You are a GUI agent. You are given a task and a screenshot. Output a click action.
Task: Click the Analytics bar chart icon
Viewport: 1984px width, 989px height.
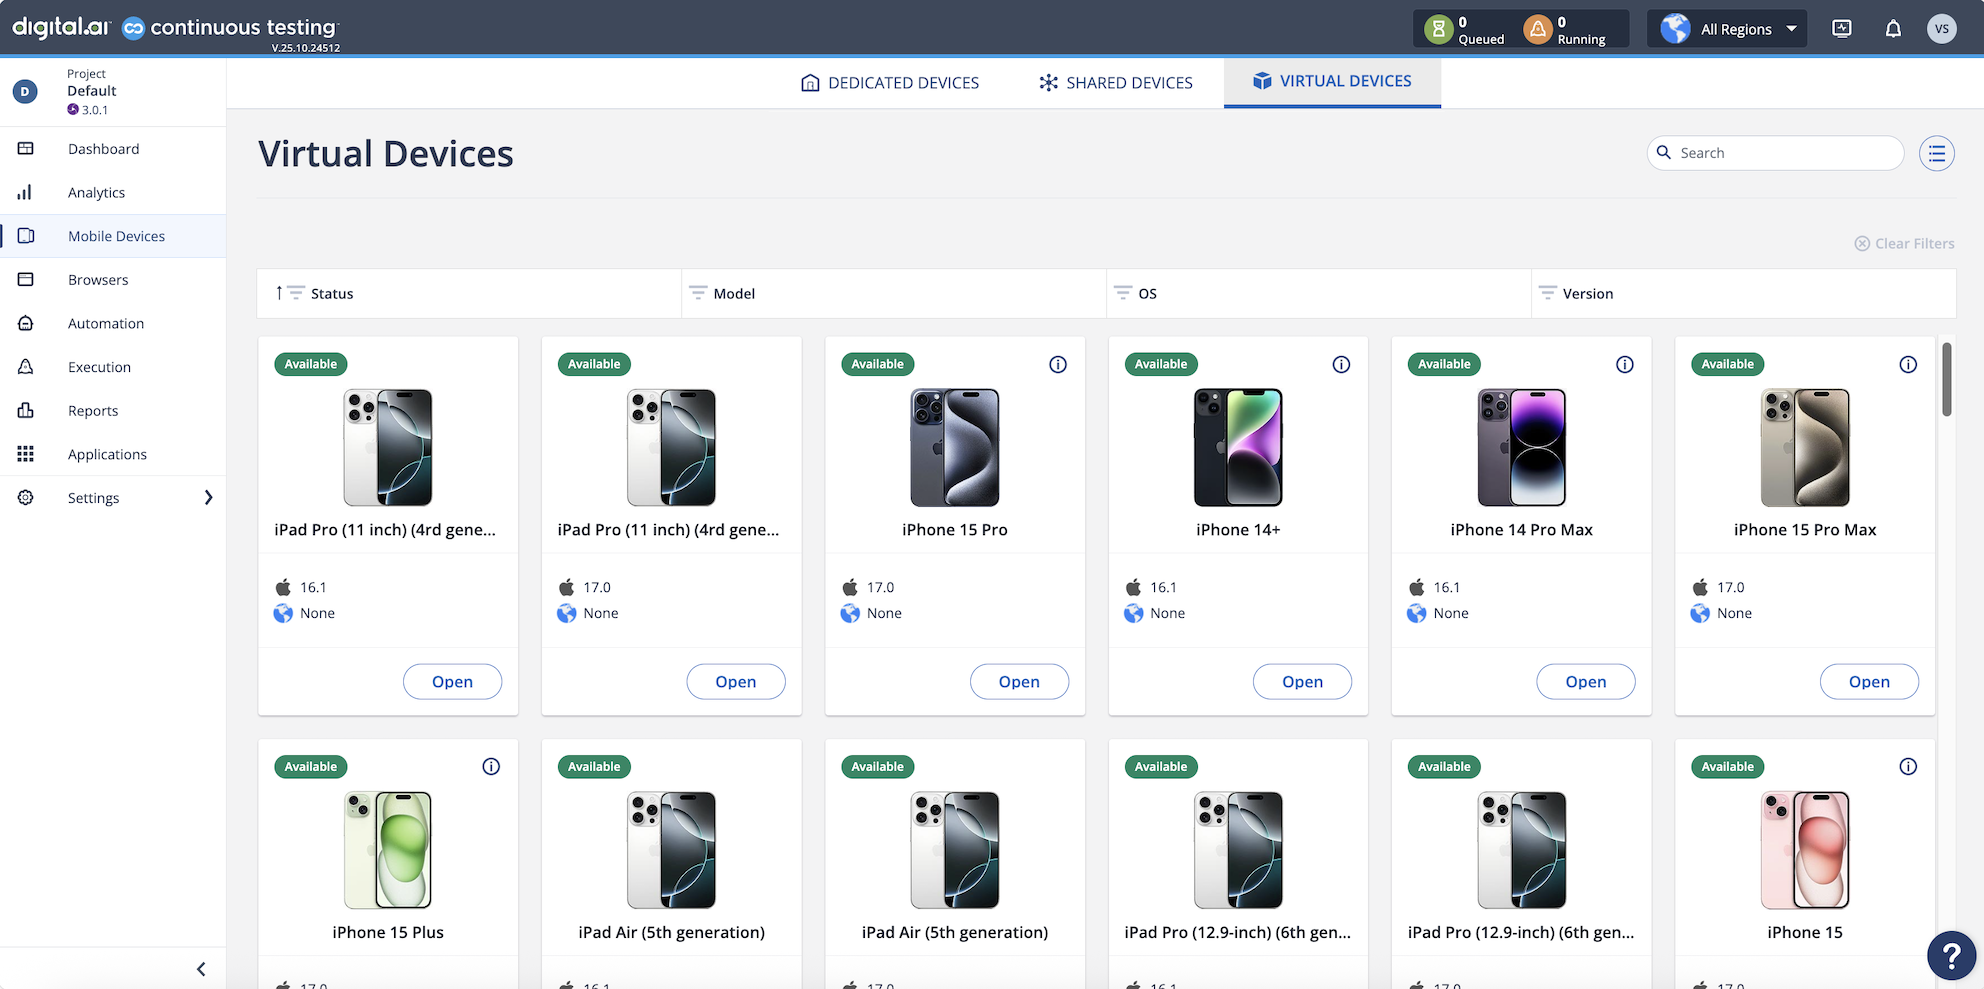[26, 193]
